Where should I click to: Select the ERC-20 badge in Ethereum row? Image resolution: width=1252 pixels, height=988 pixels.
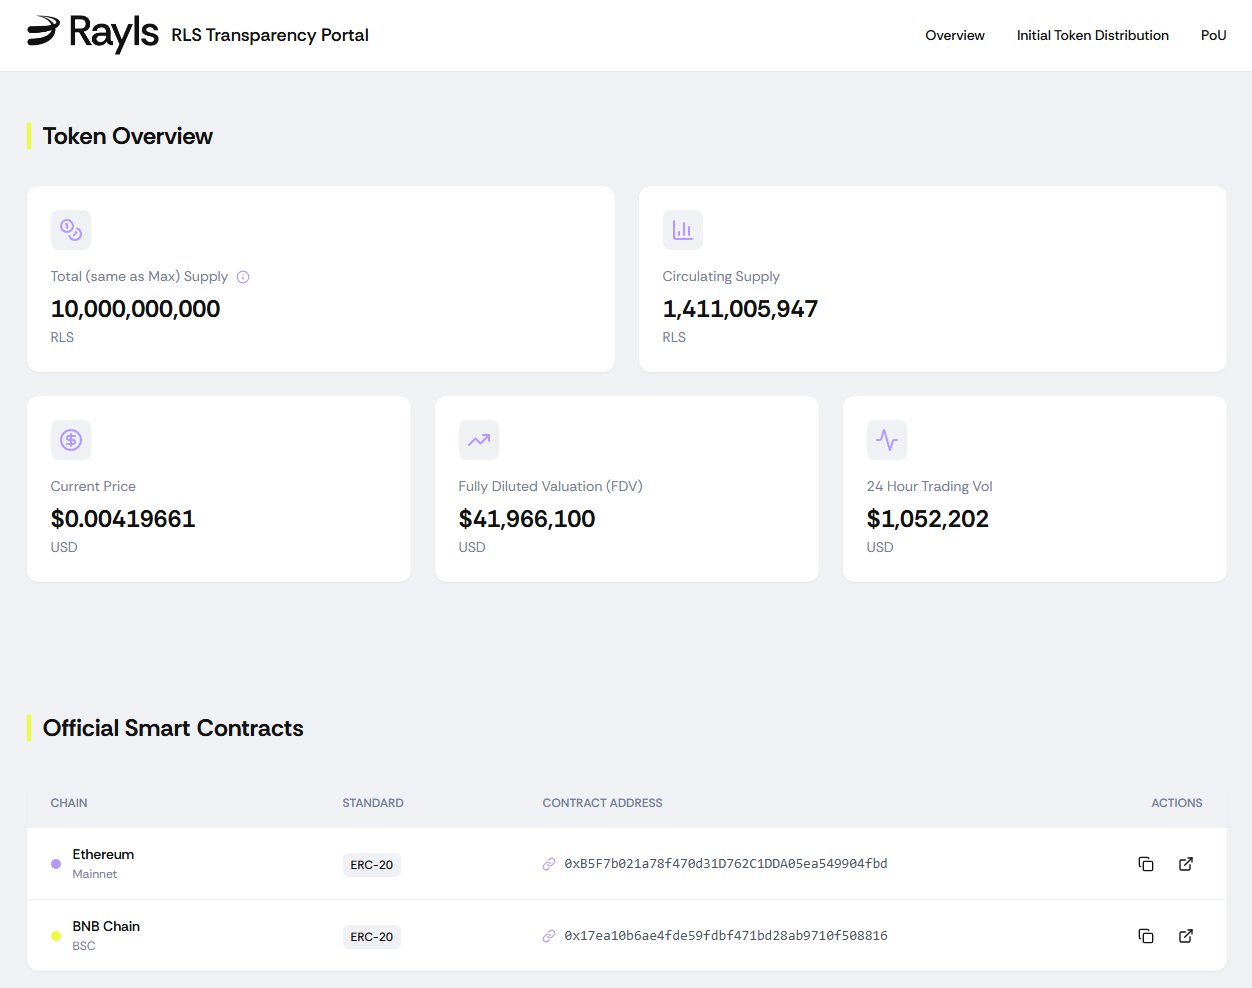tap(371, 865)
